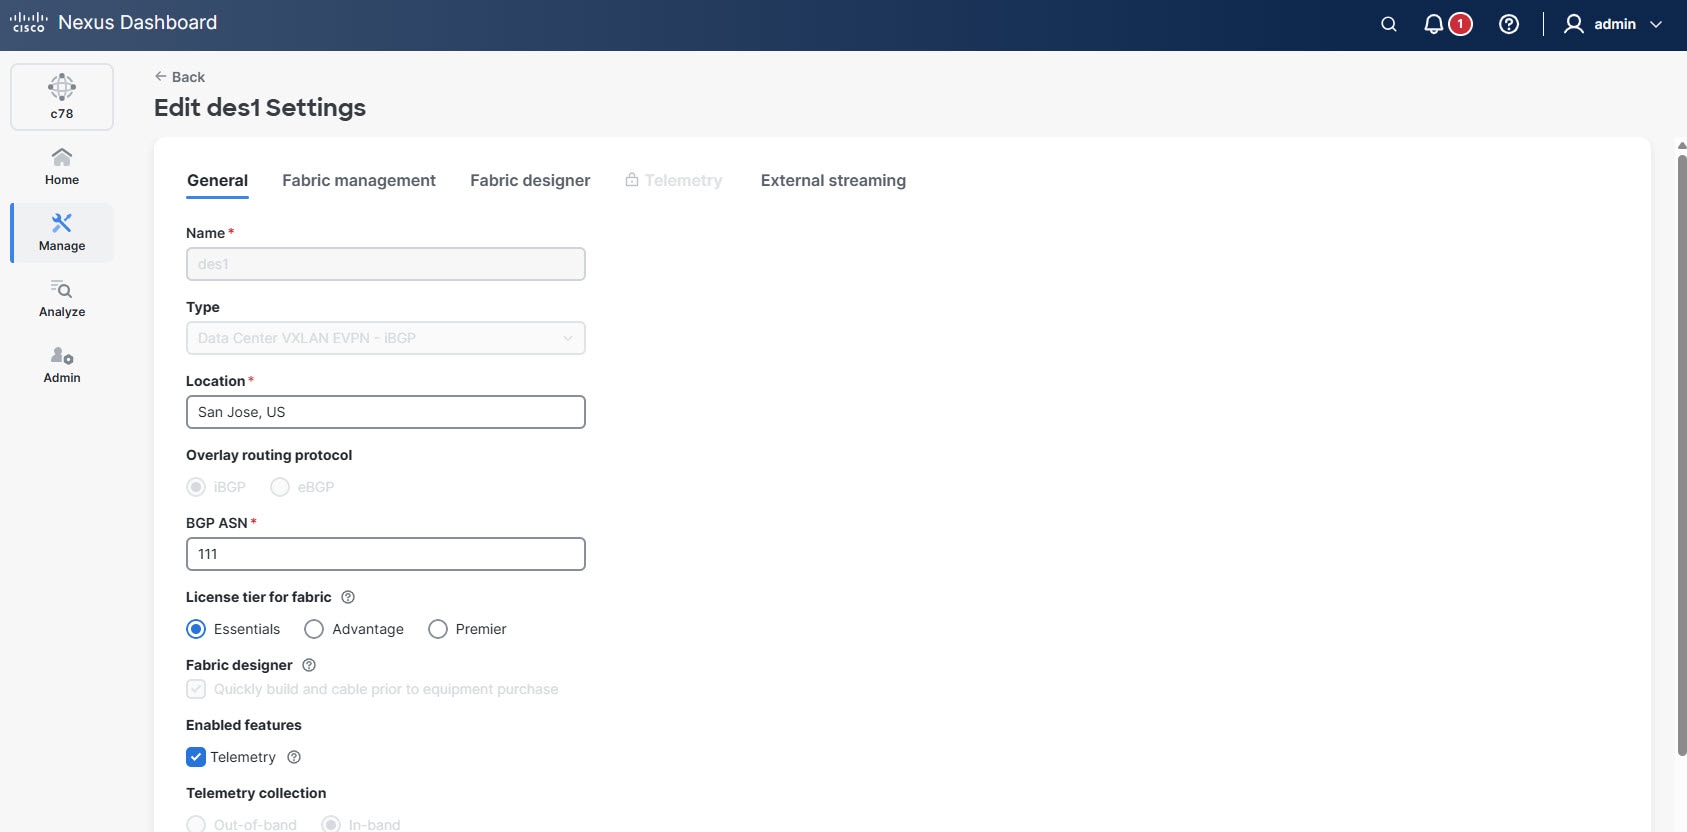
Task: Open Admin in the sidebar
Action: [62, 365]
